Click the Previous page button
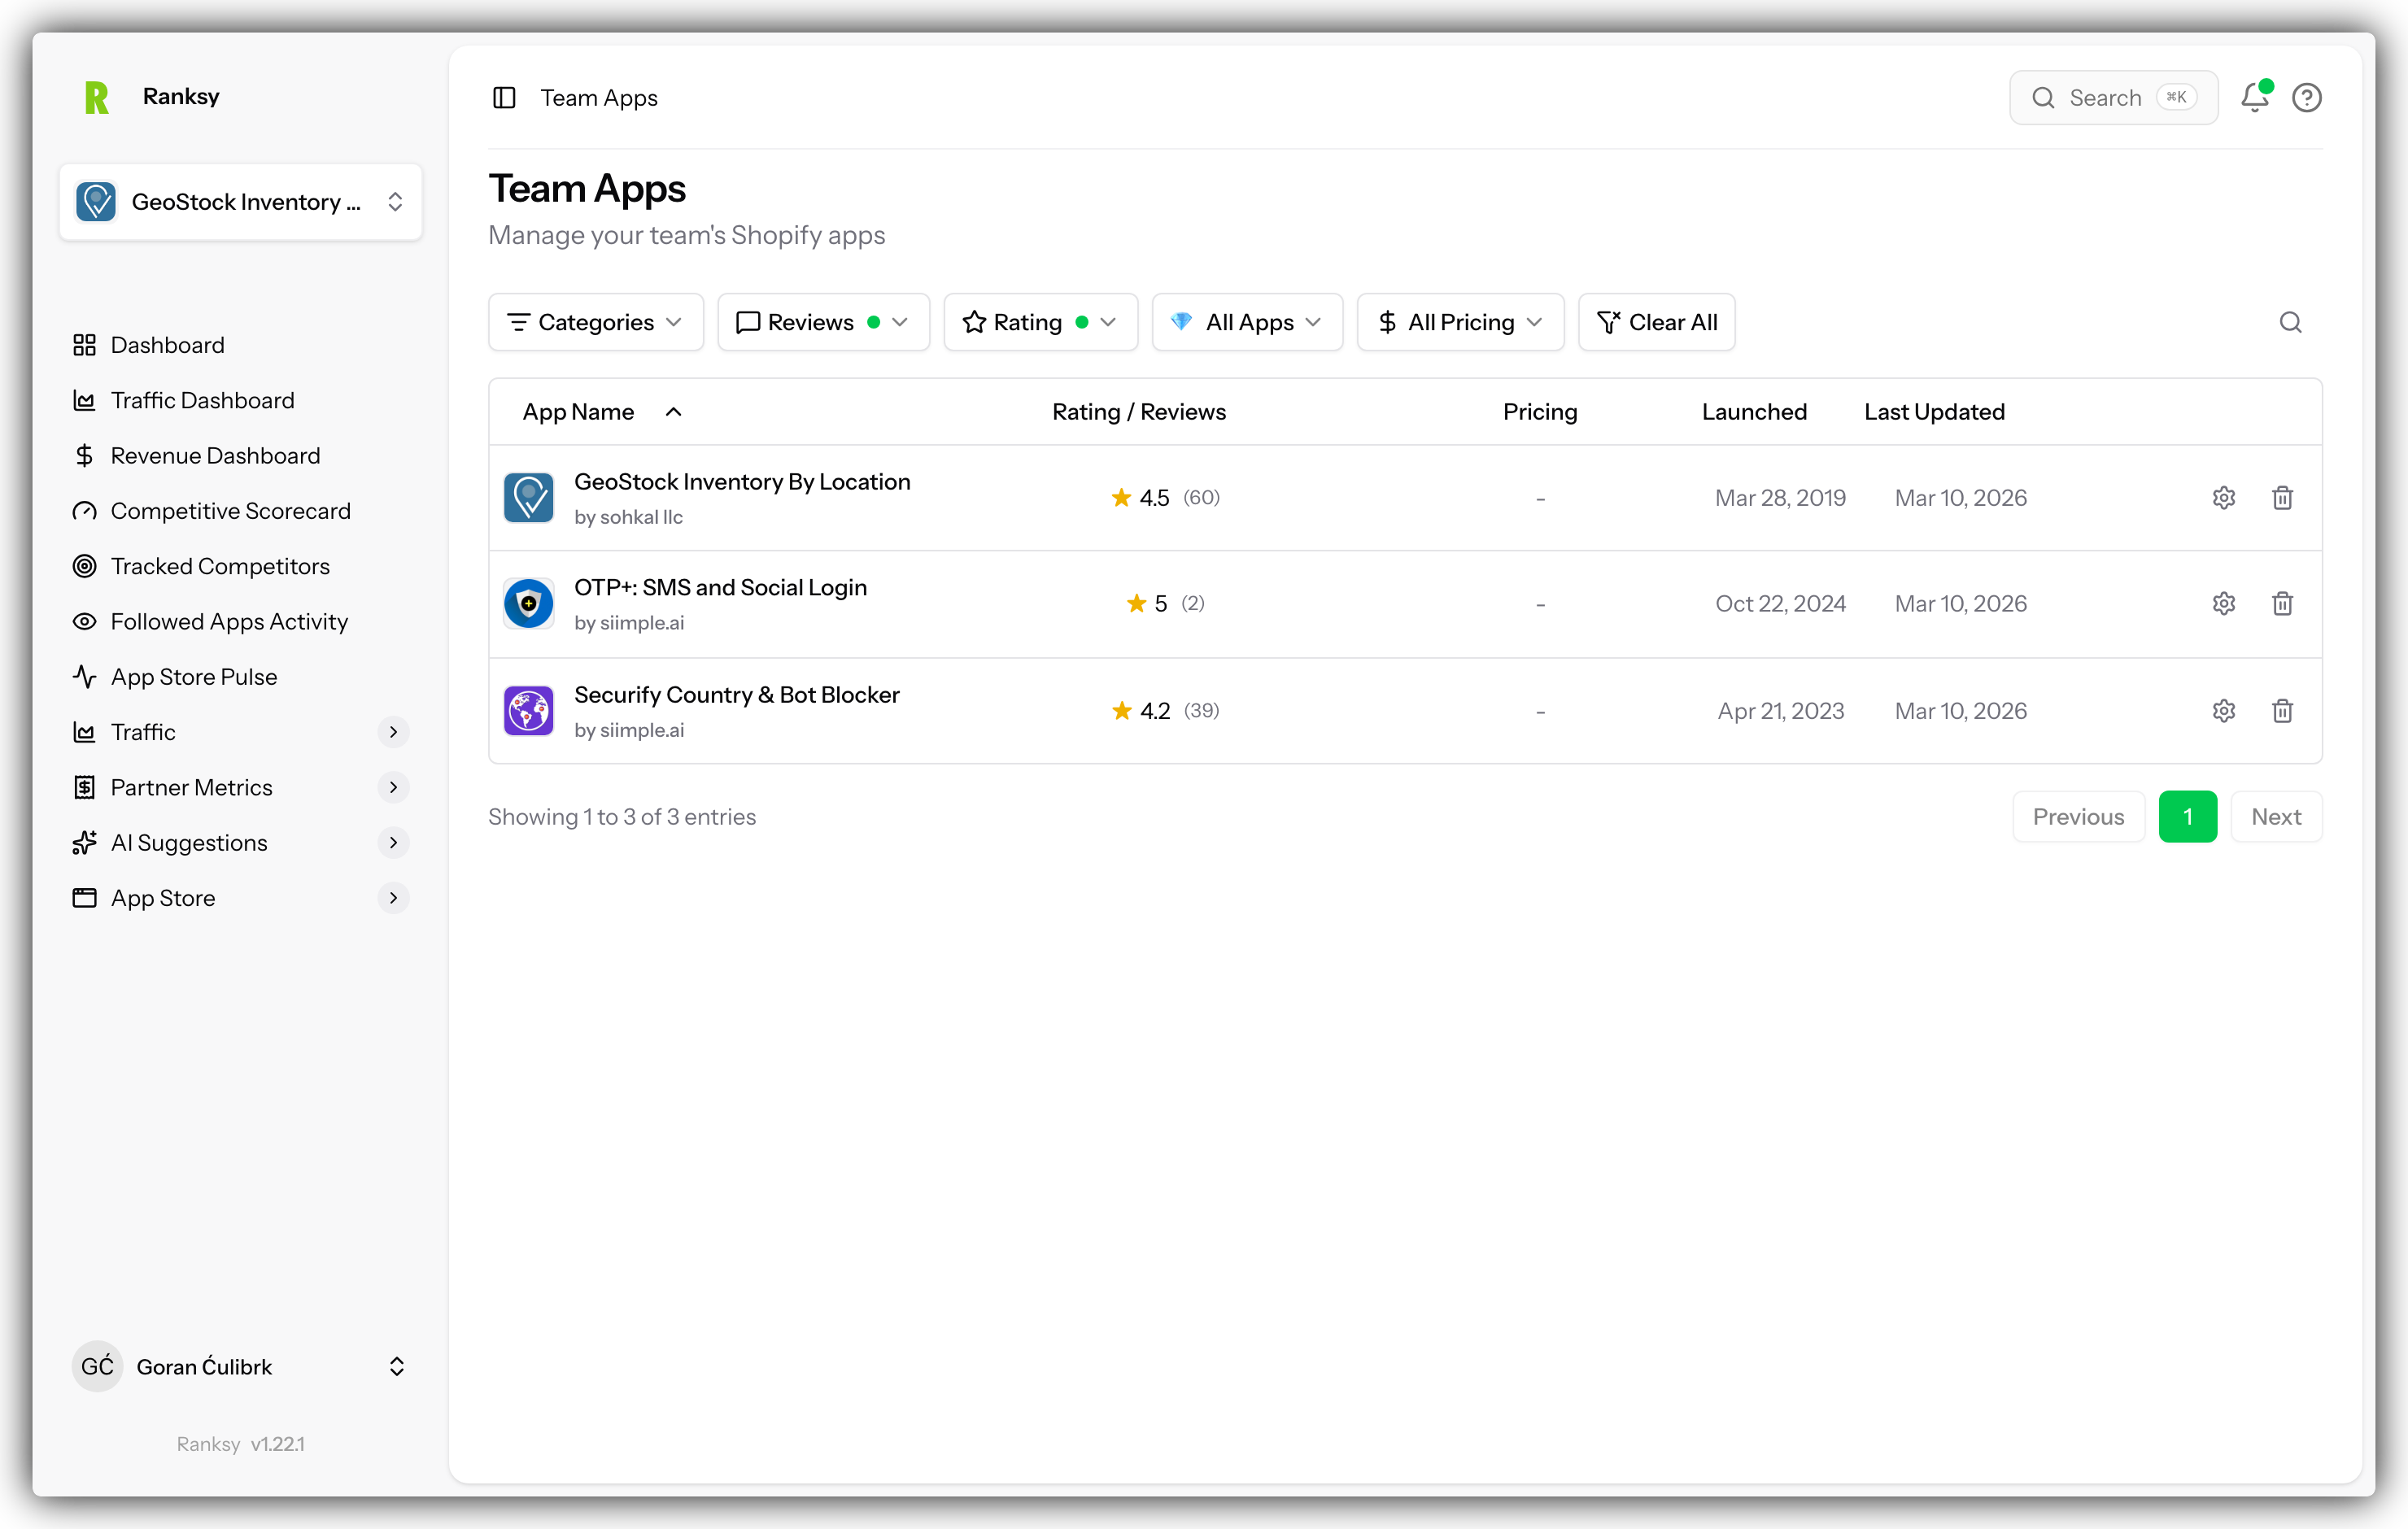 (x=2078, y=817)
